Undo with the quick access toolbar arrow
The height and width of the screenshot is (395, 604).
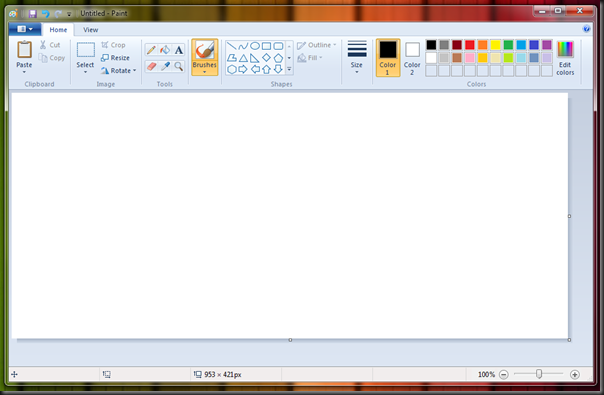[x=45, y=14]
